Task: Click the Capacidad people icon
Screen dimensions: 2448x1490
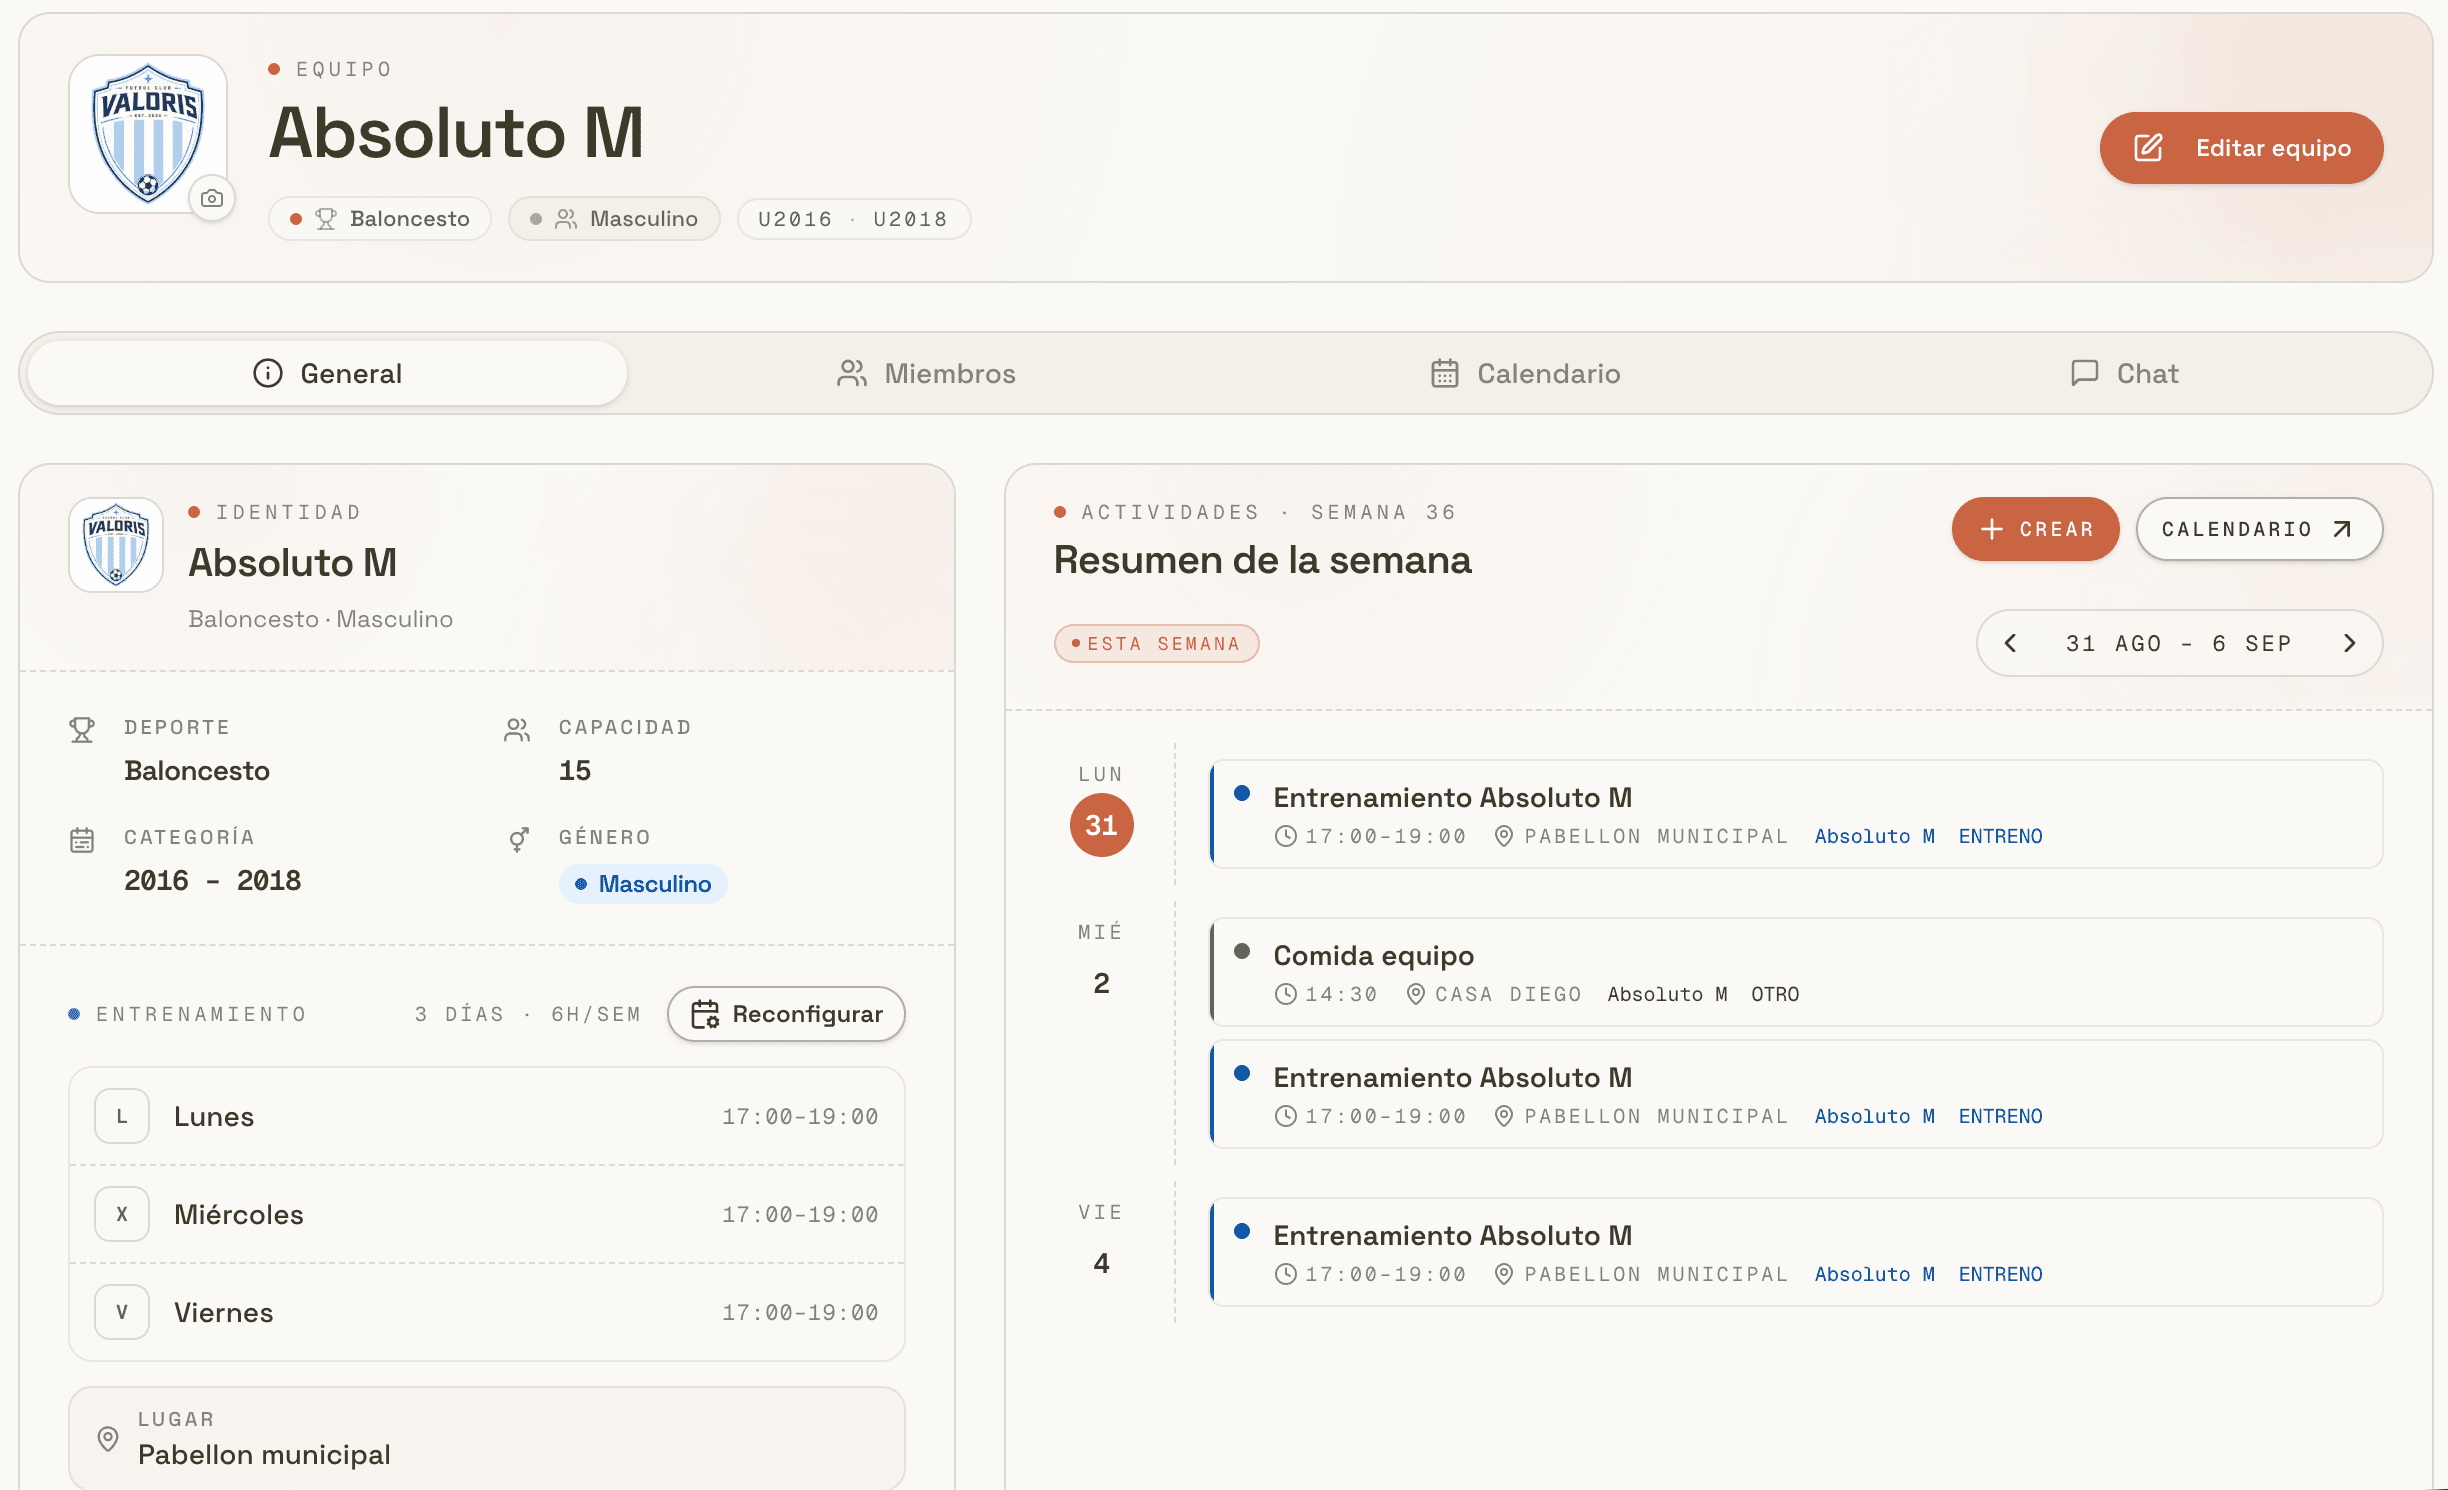Action: pyautogui.click(x=517, y=730)
